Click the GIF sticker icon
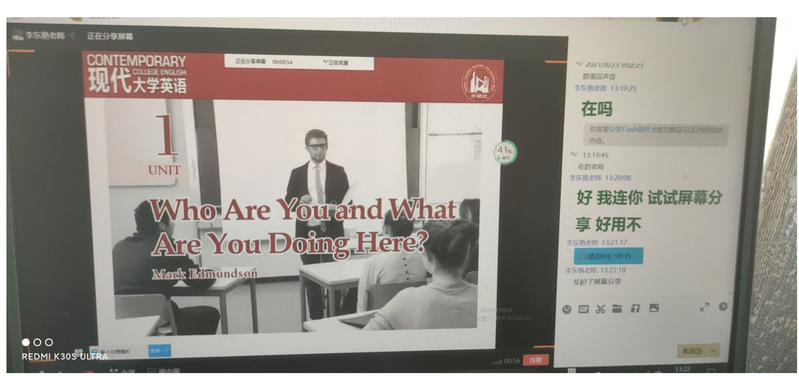 [x=583, y=309]
